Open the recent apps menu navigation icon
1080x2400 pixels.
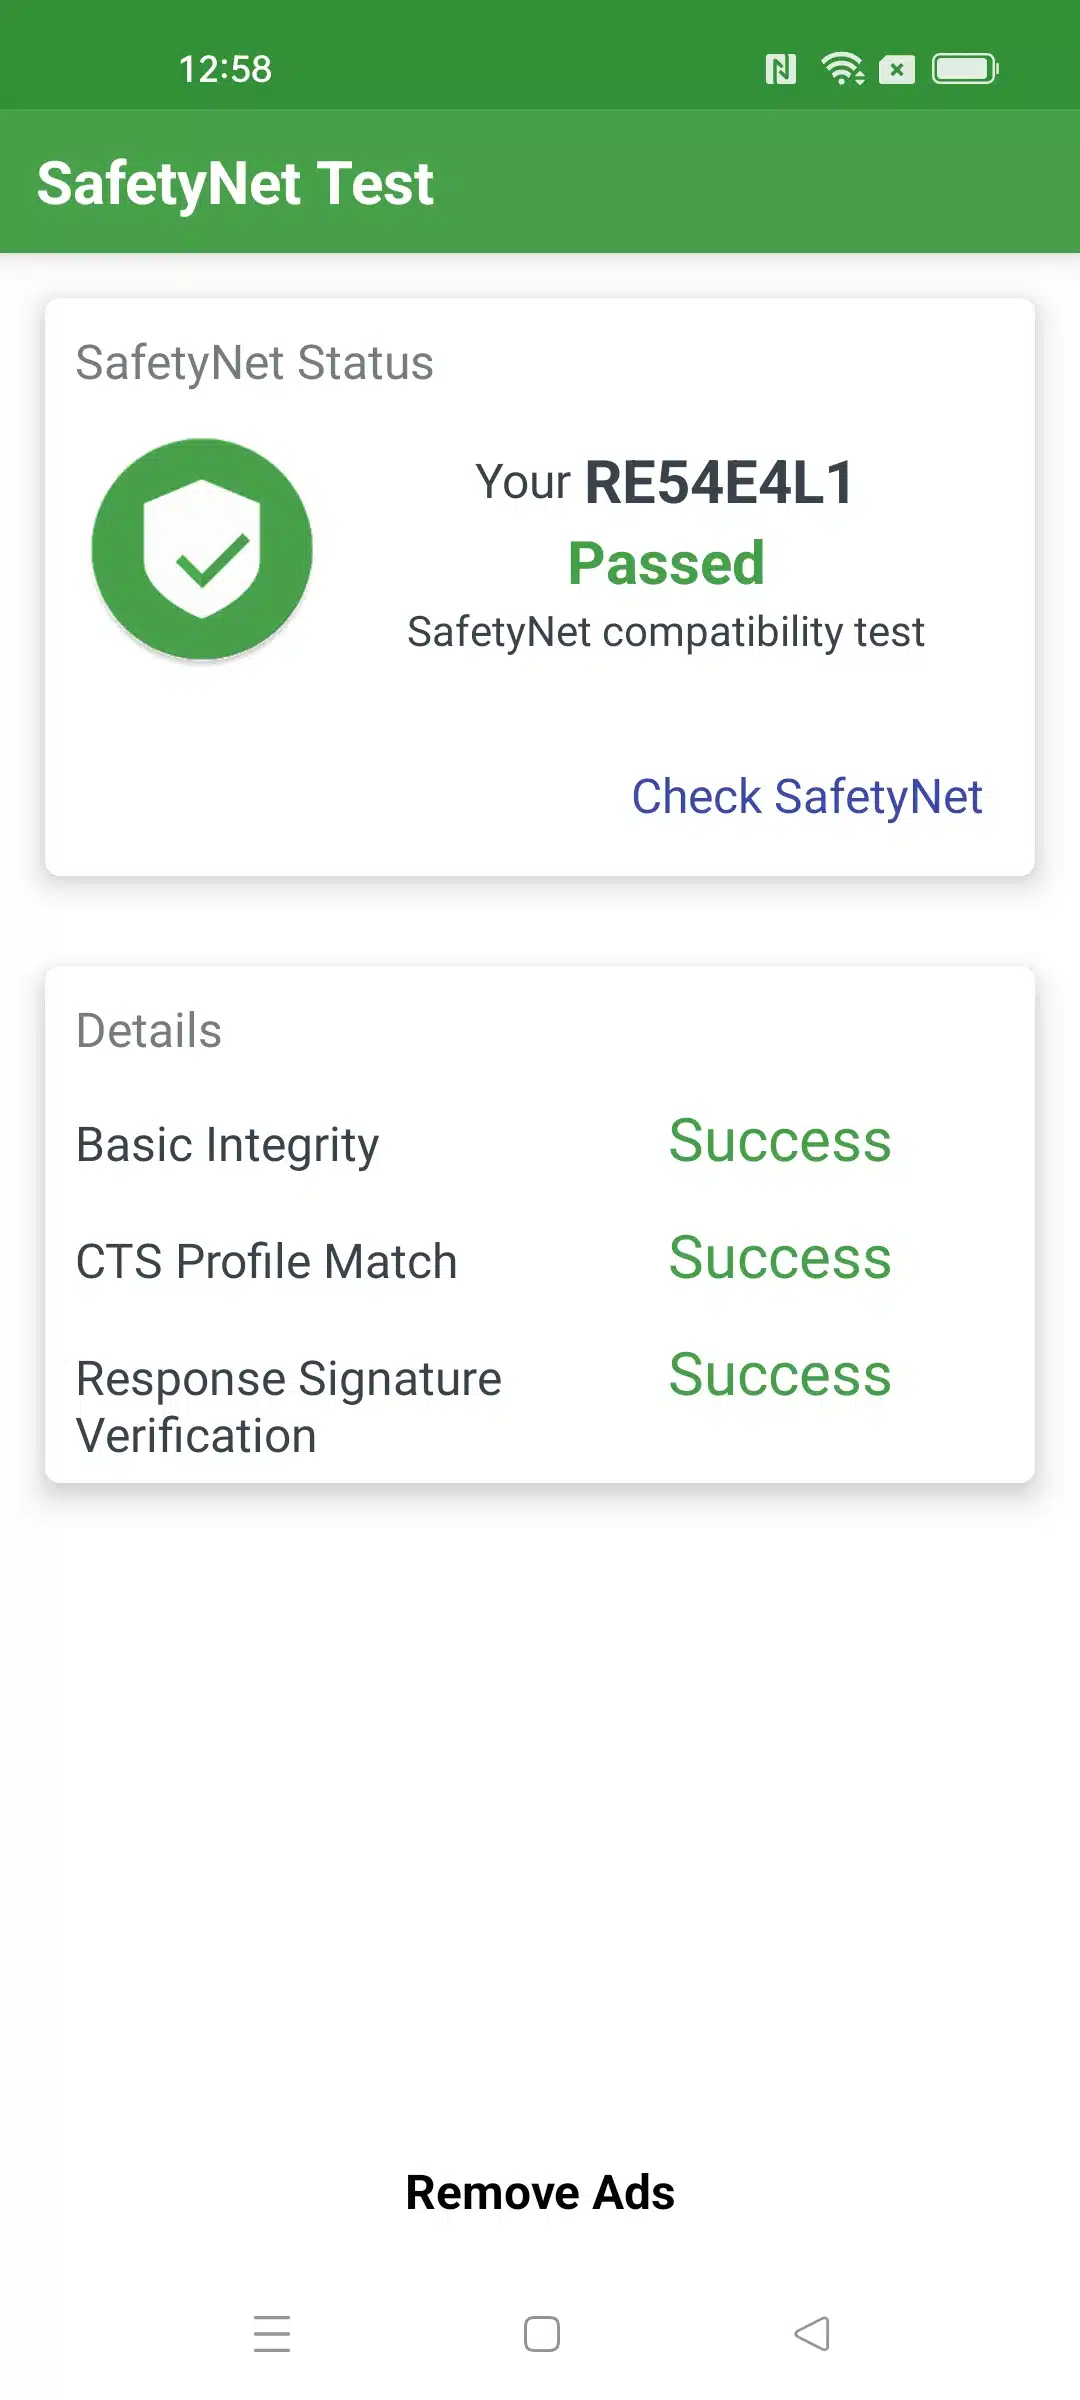272,2333
